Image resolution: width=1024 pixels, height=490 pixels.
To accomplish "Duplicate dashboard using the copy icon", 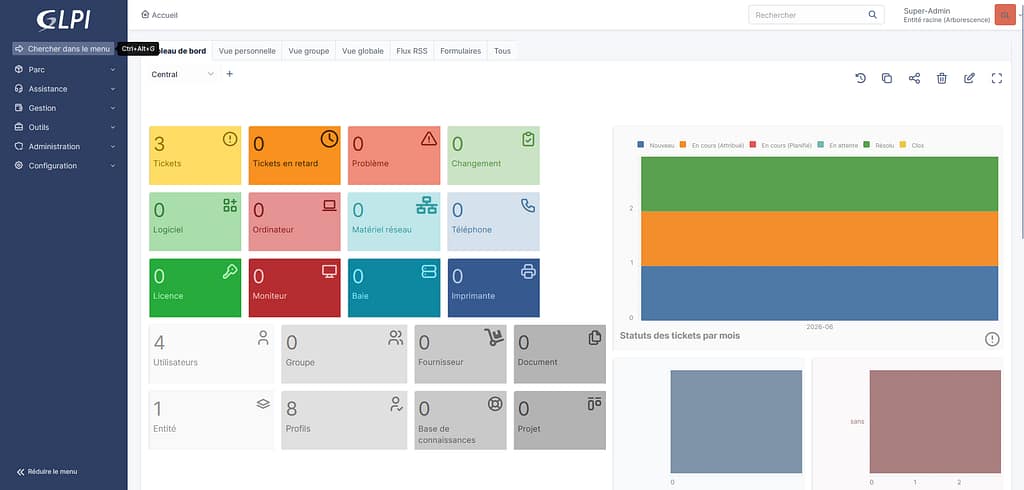I will (x=887, y=78).
